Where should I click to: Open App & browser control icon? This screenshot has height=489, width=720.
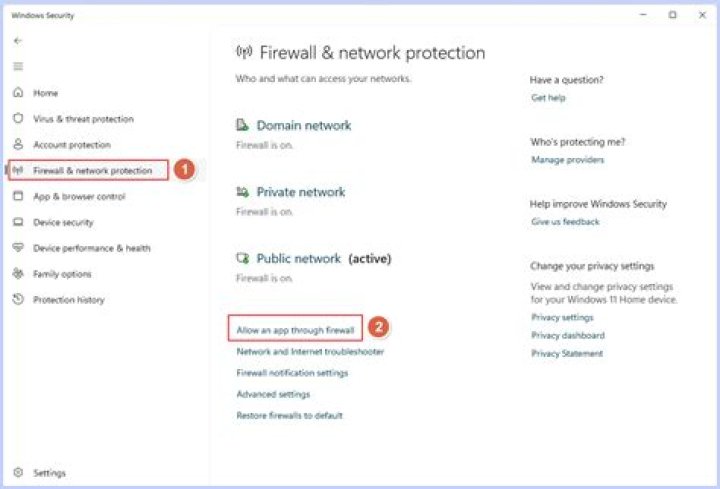(18, 197)
